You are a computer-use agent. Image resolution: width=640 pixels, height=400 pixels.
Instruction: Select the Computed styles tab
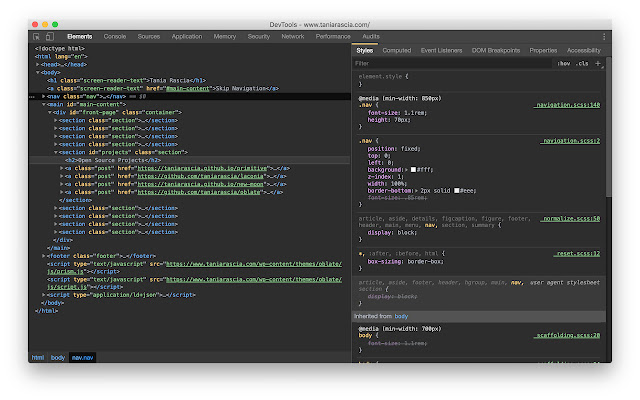[x=396, y=50]
